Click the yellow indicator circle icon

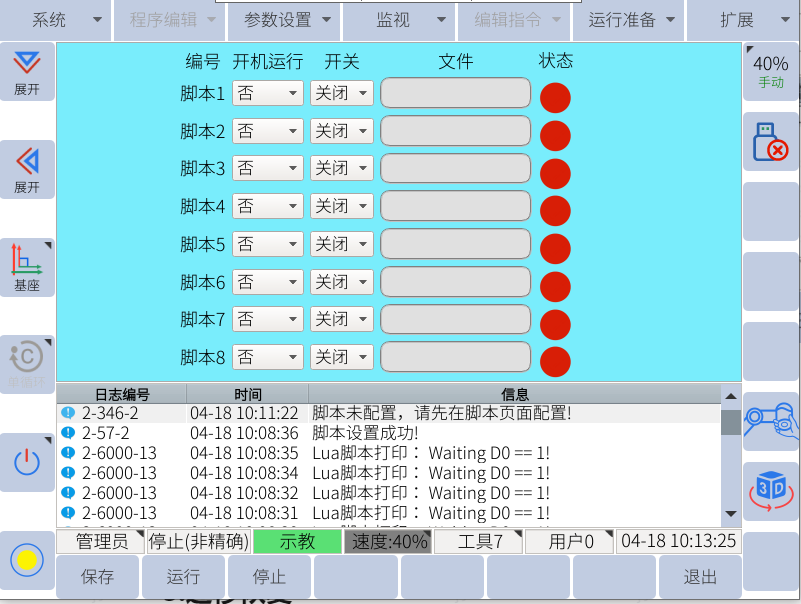(27, 559)
